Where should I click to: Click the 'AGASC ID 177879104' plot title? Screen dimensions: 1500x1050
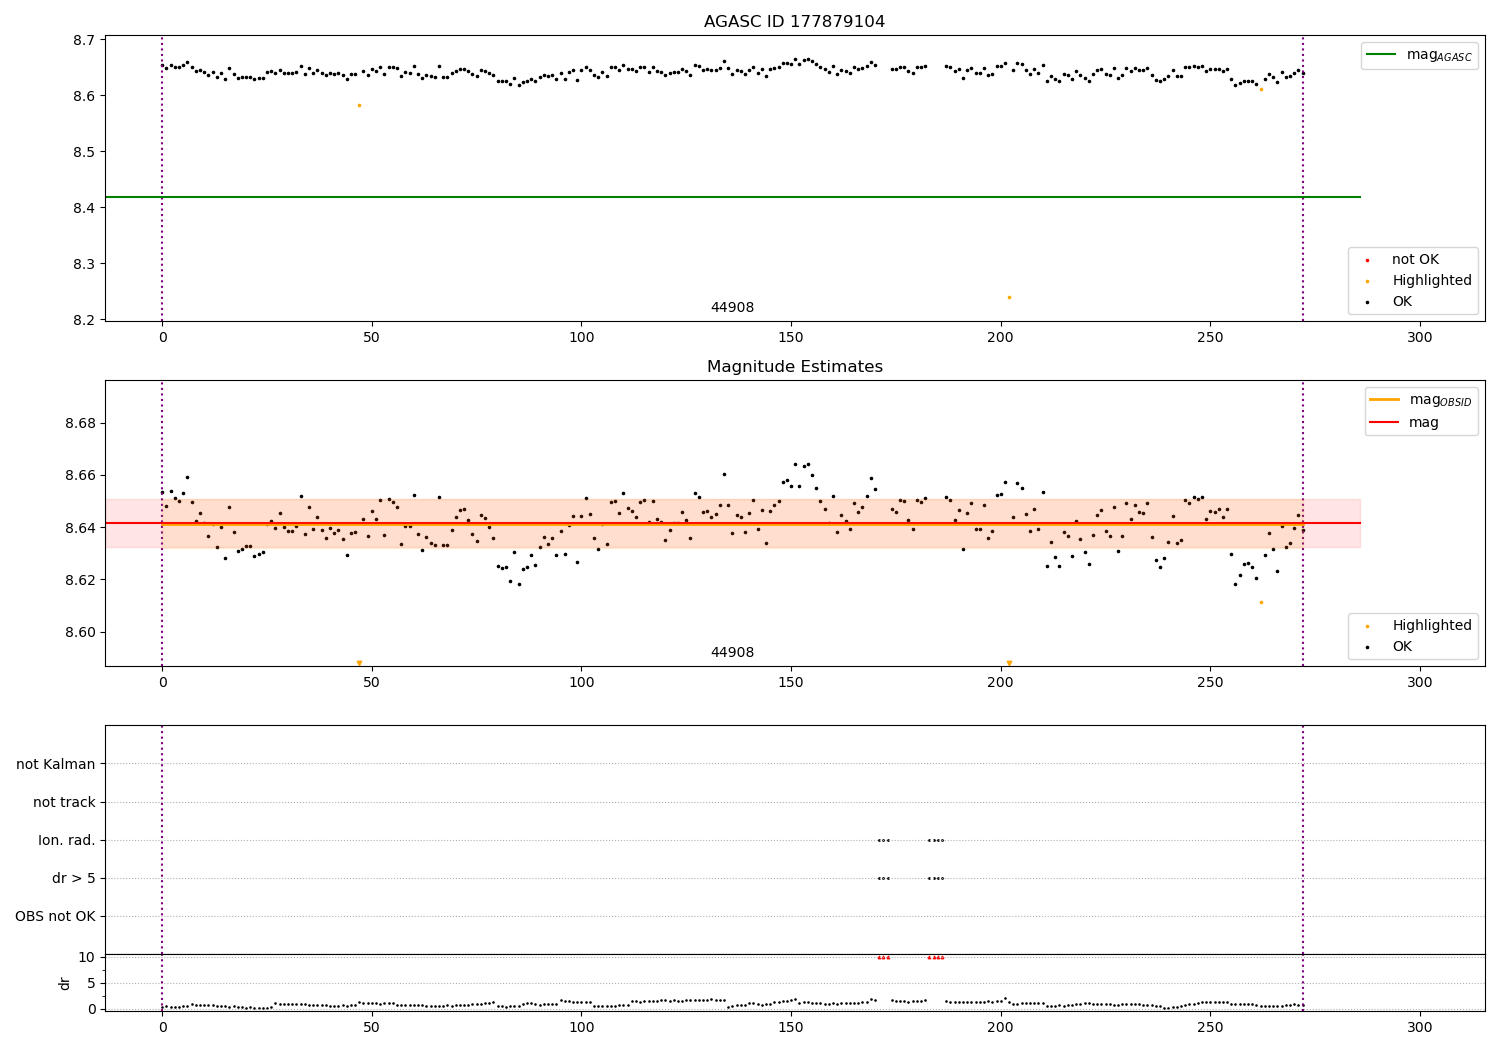click(x=794, y=22)
